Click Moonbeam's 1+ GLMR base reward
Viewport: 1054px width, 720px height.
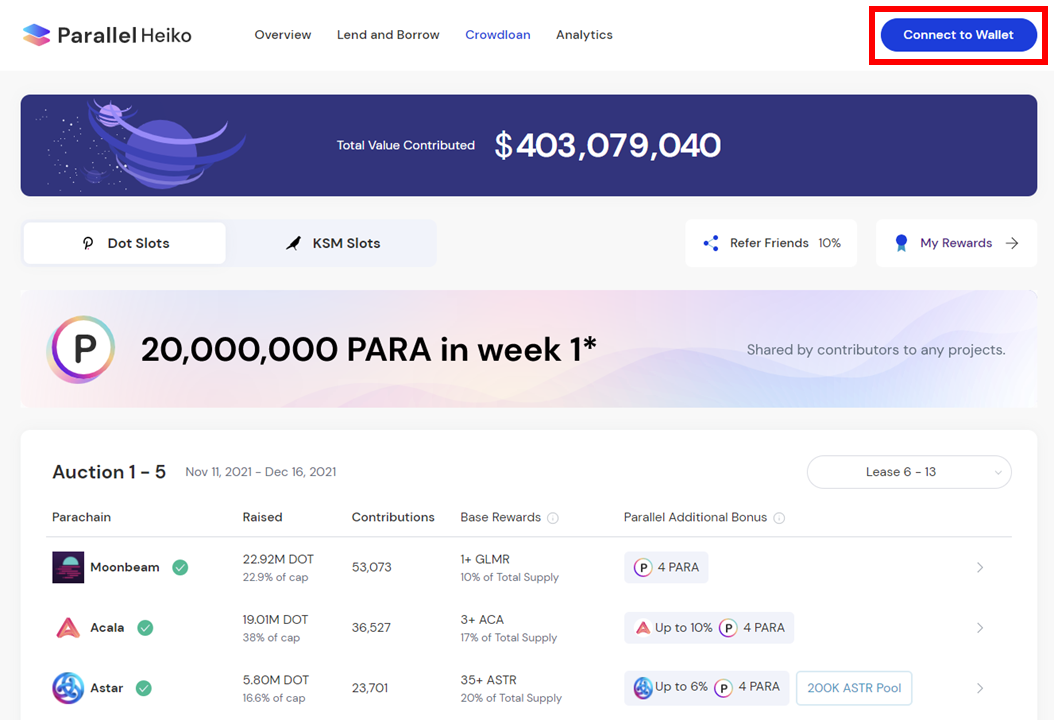(485, 559)
